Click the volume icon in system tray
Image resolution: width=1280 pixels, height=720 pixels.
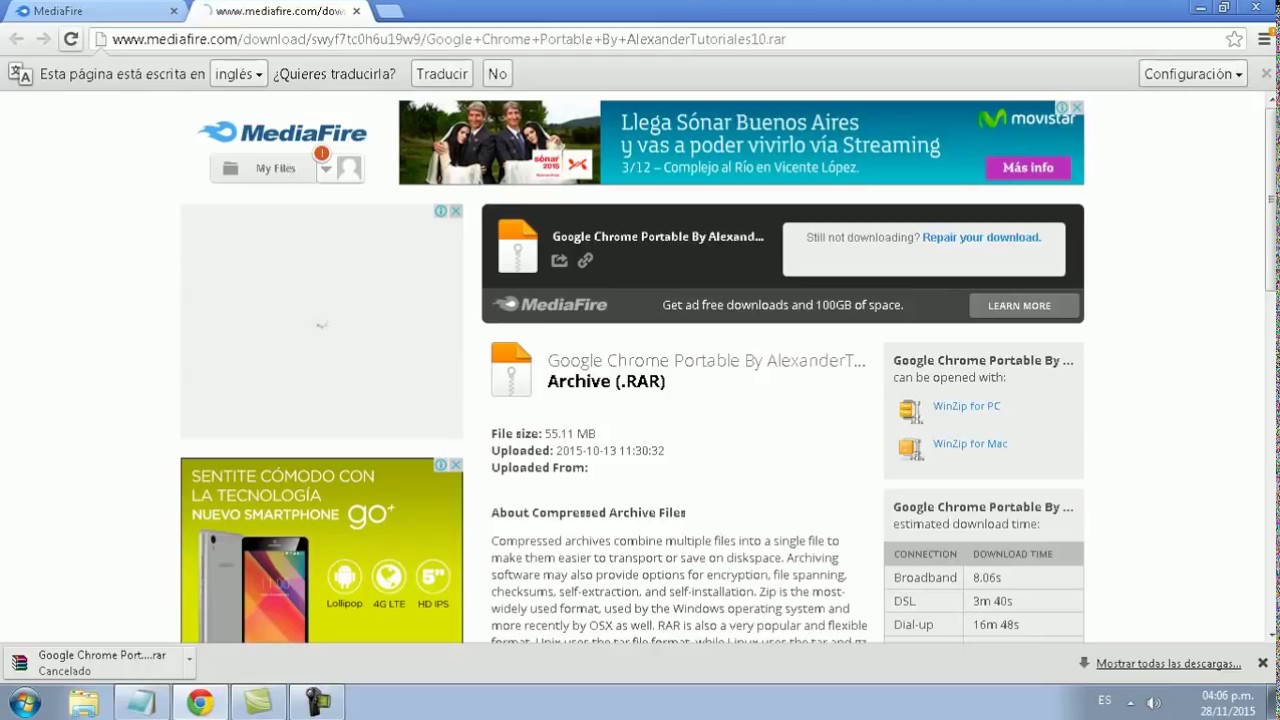1154,702
